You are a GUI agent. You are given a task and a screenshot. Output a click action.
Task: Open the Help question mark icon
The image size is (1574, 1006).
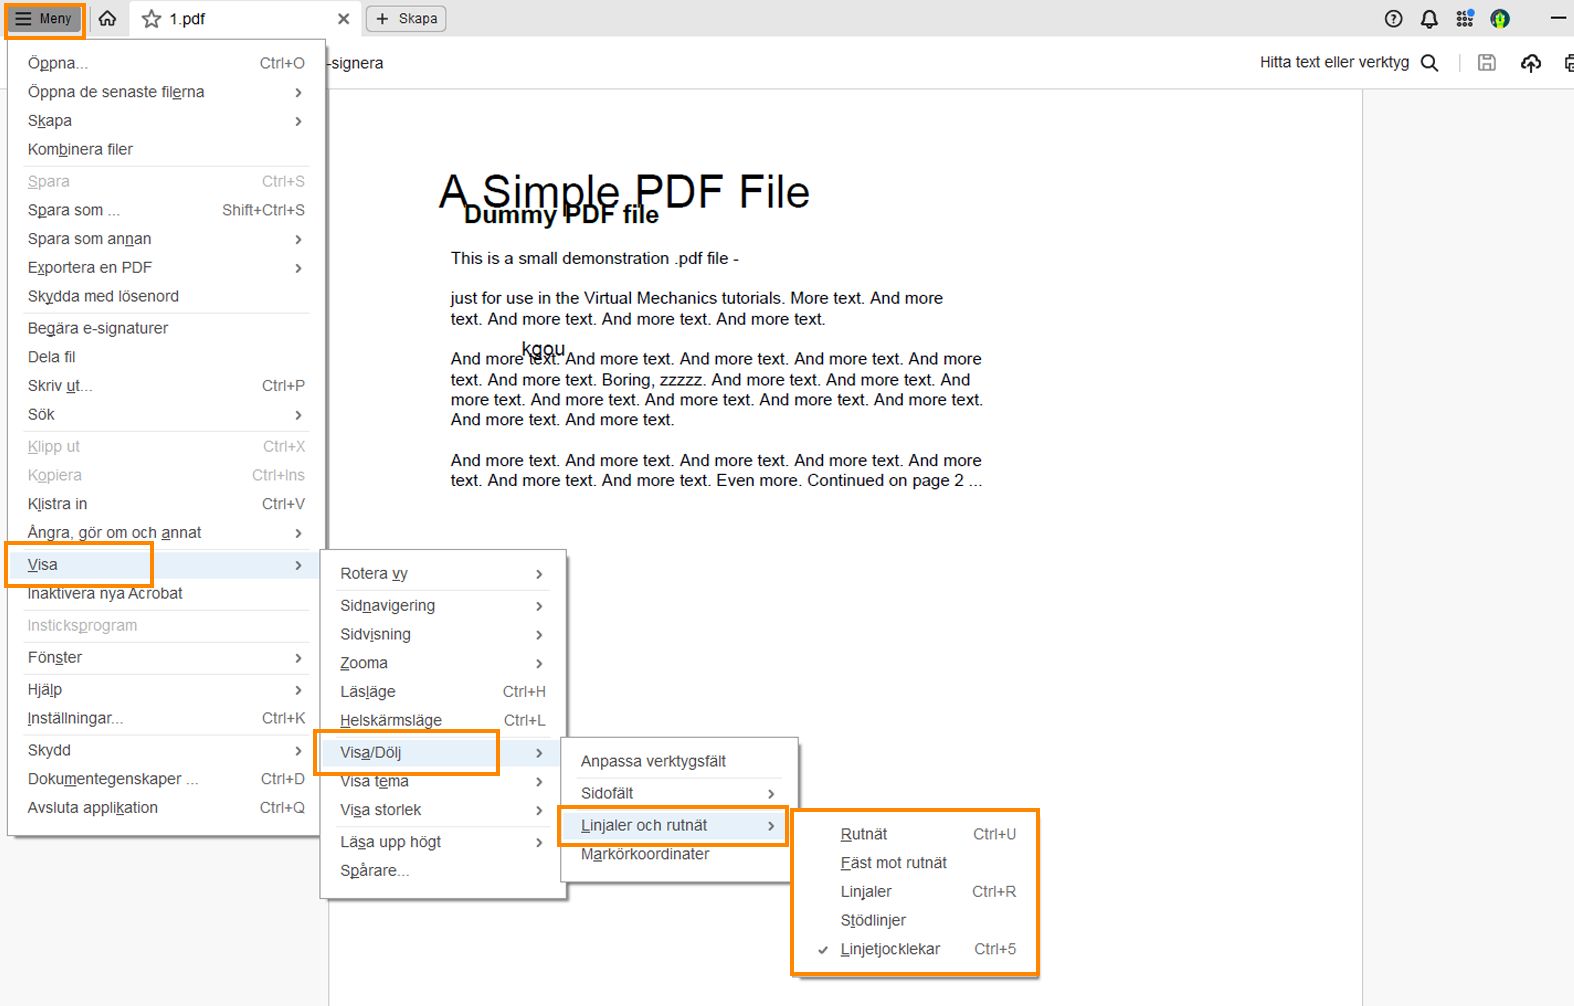pyautogui.click(x=1393, y=19)
